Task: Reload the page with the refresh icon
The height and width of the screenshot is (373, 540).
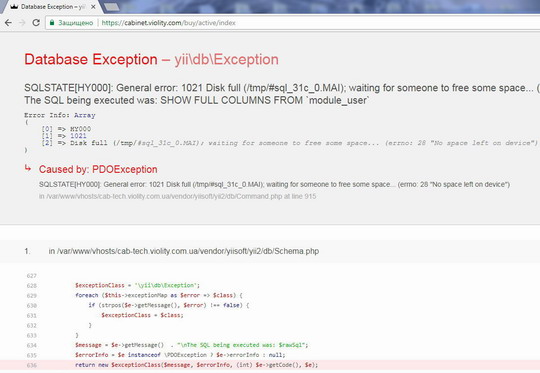Action: coord(36,23)
